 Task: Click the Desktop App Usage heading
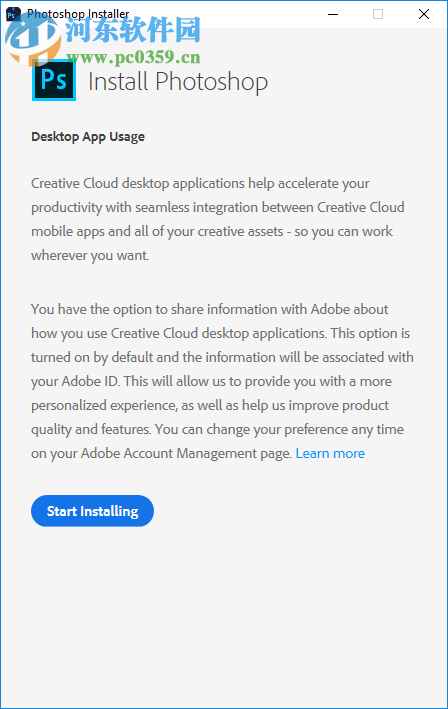point(88,137)
